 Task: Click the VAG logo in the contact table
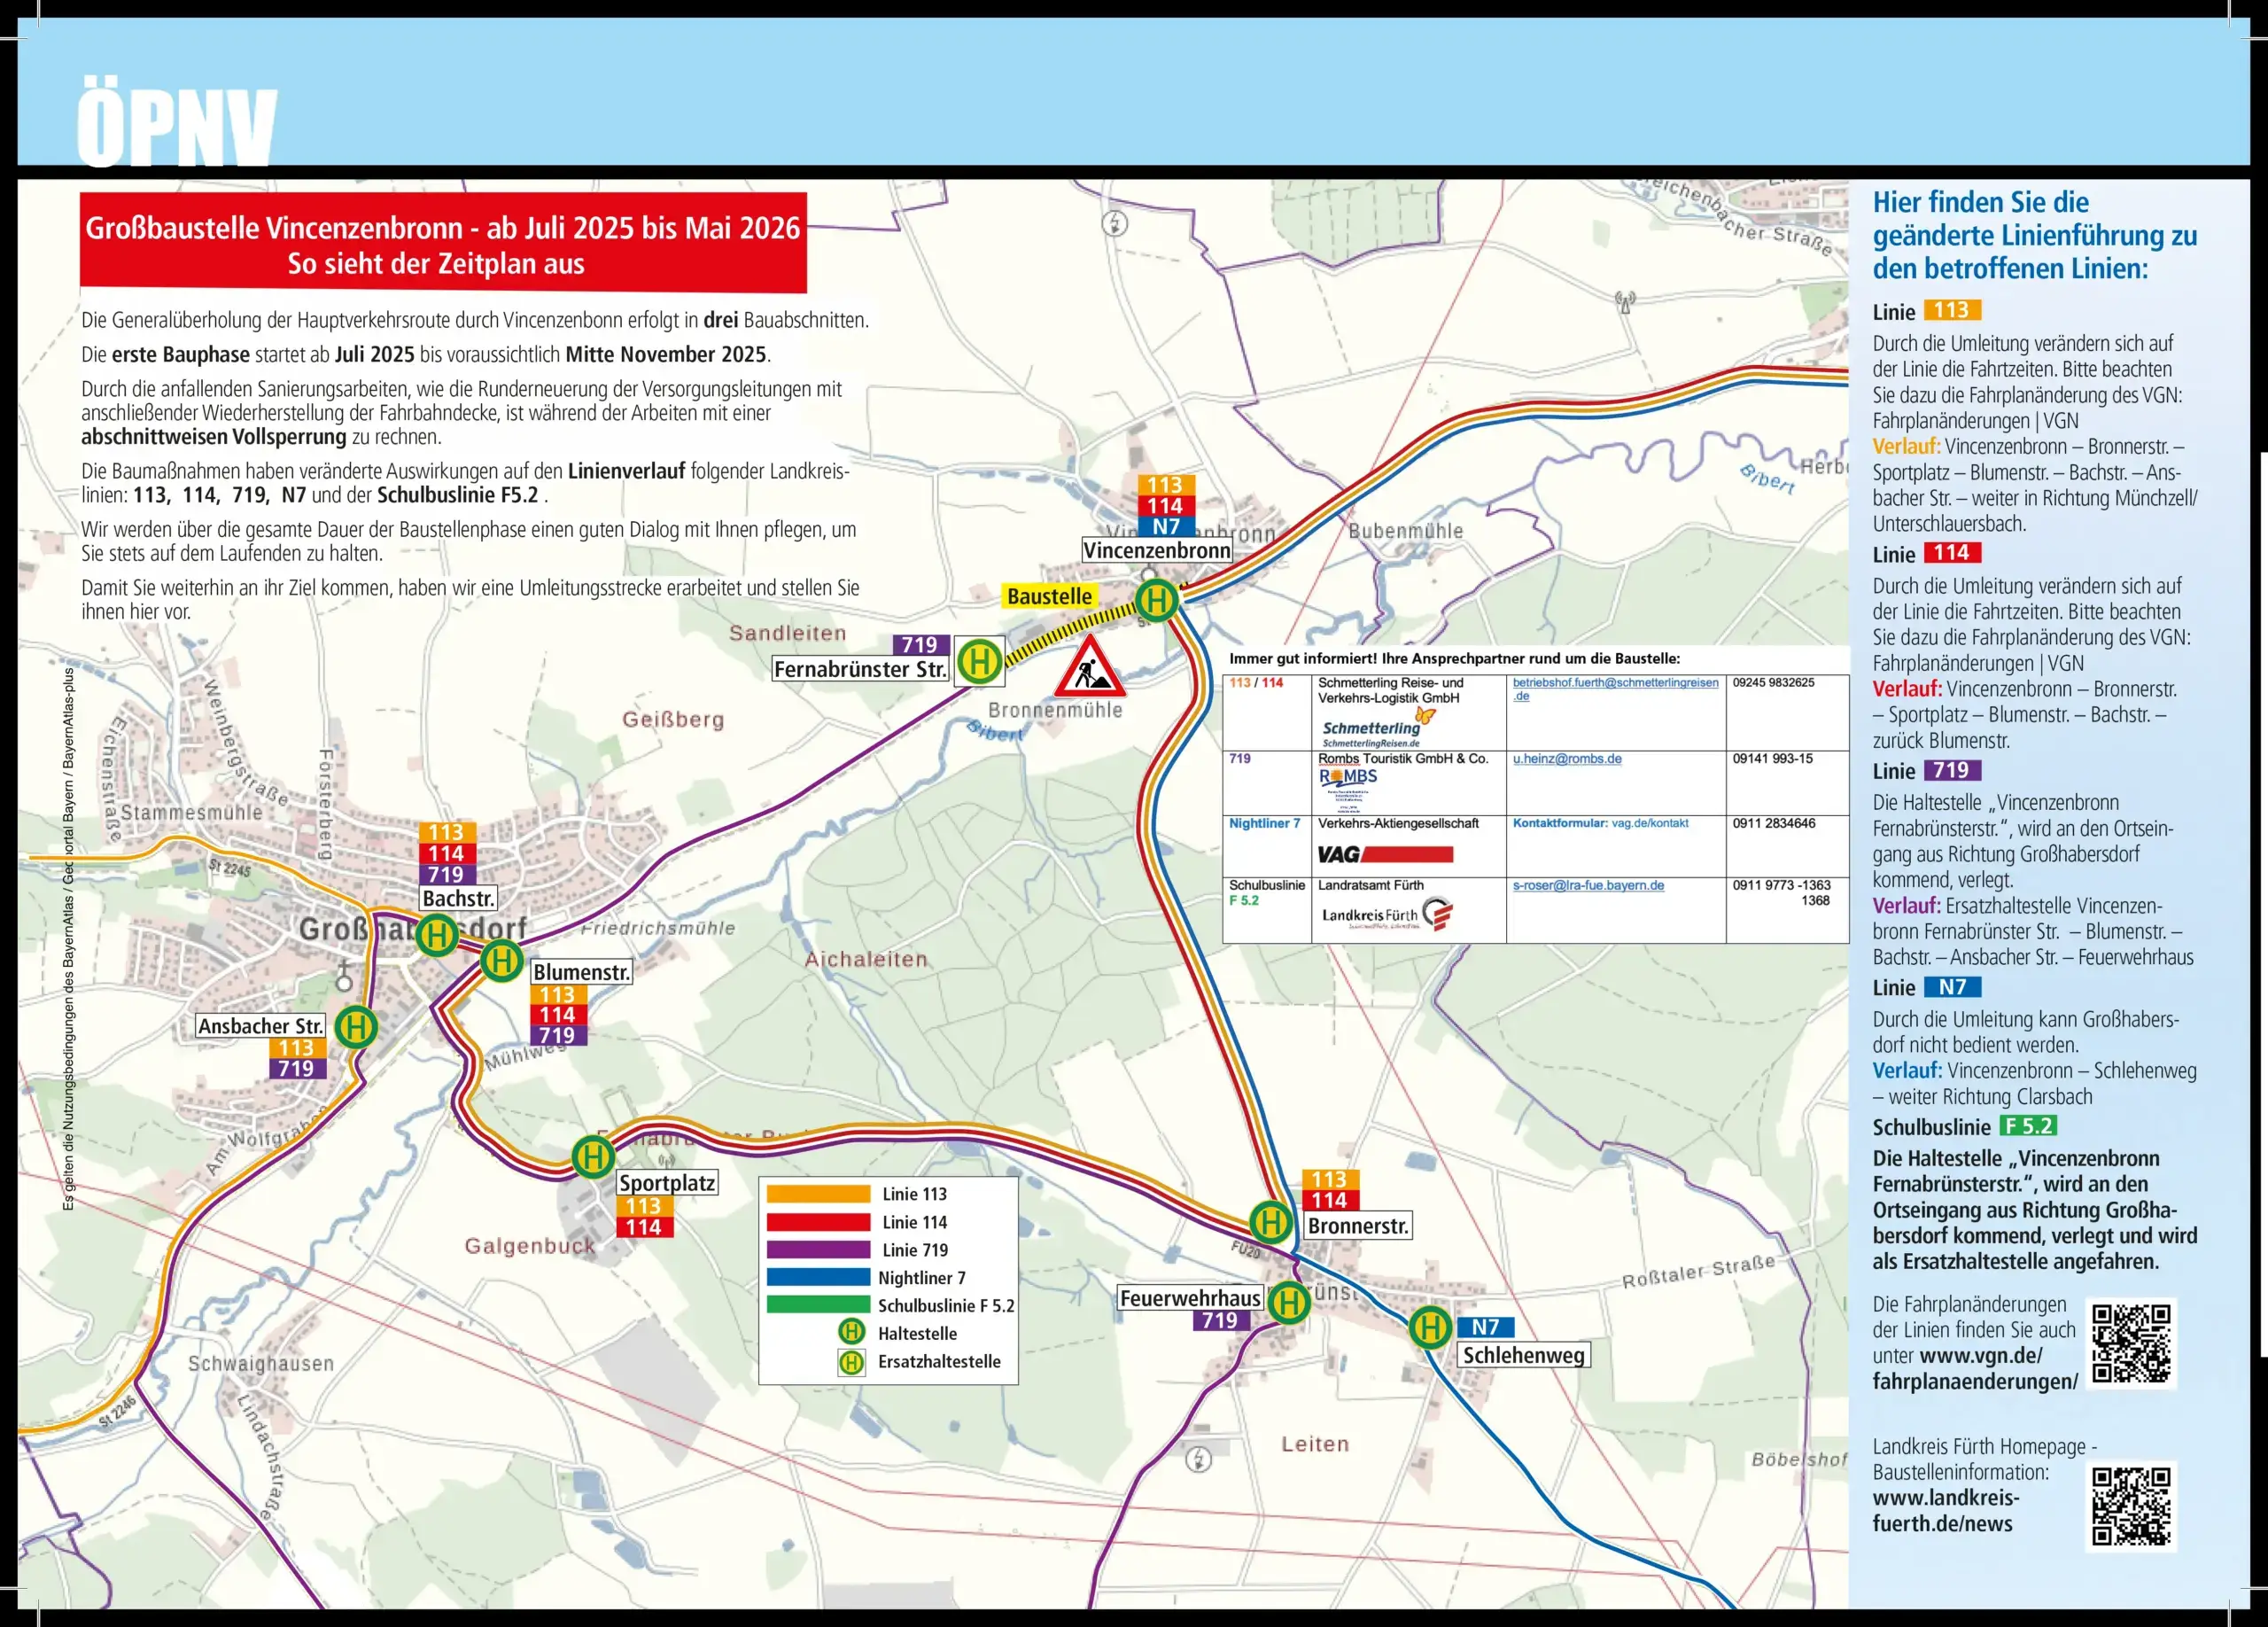coord(1385,854)
